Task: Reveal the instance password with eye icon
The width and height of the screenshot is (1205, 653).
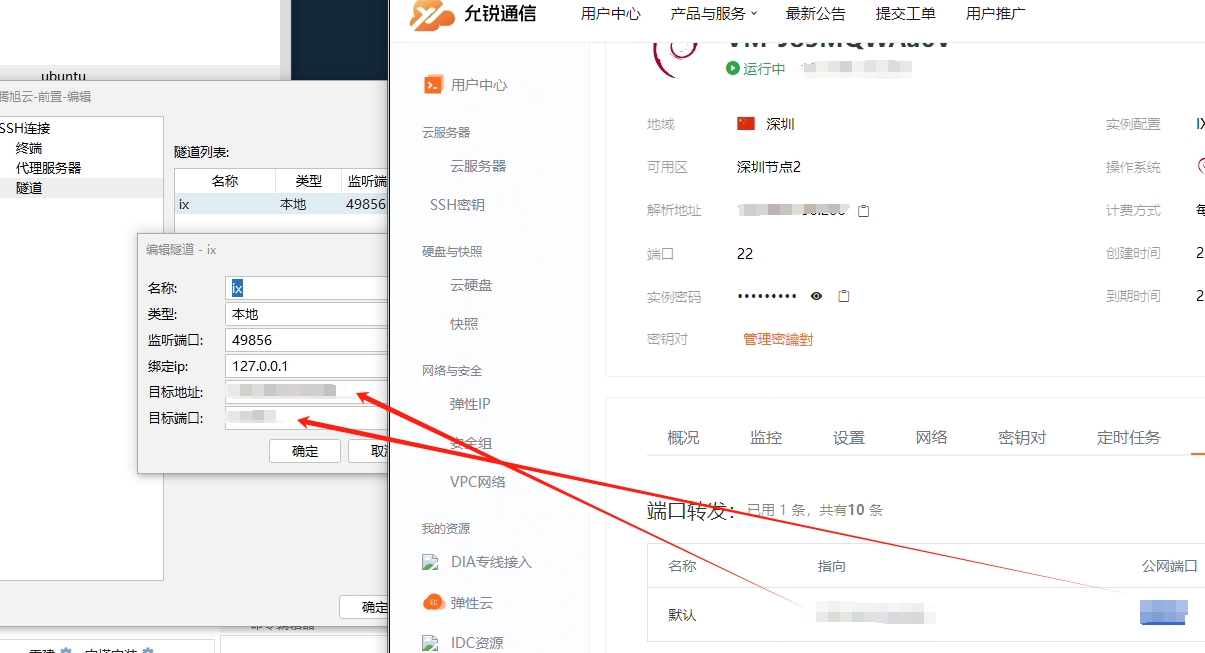Action: tap(816, 296)
